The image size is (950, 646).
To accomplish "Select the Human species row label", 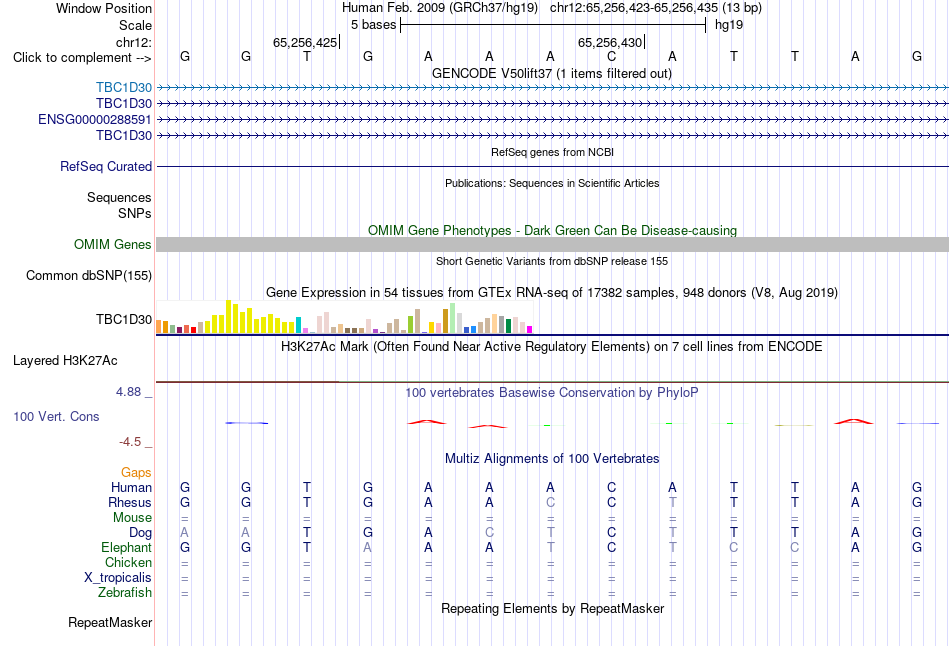I will pyautogui.click(x=131, y=488).
